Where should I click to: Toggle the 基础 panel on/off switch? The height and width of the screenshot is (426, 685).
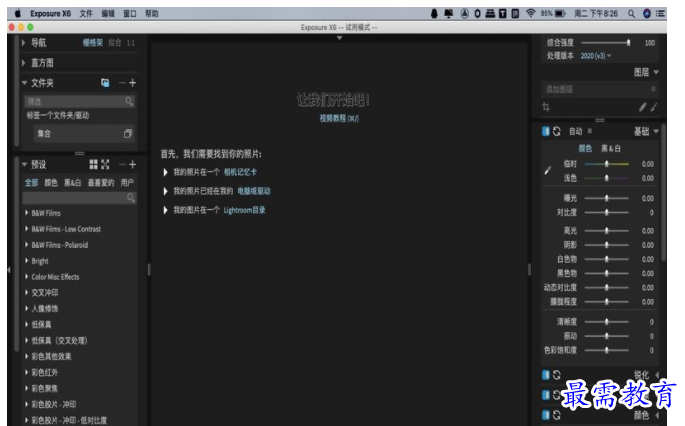[x=546, y=131]
